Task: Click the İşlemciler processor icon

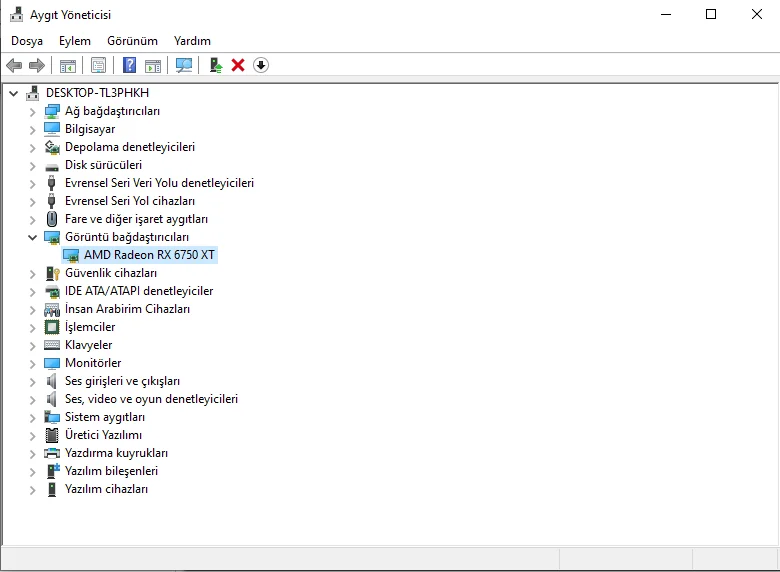Action: pos(52,327)
